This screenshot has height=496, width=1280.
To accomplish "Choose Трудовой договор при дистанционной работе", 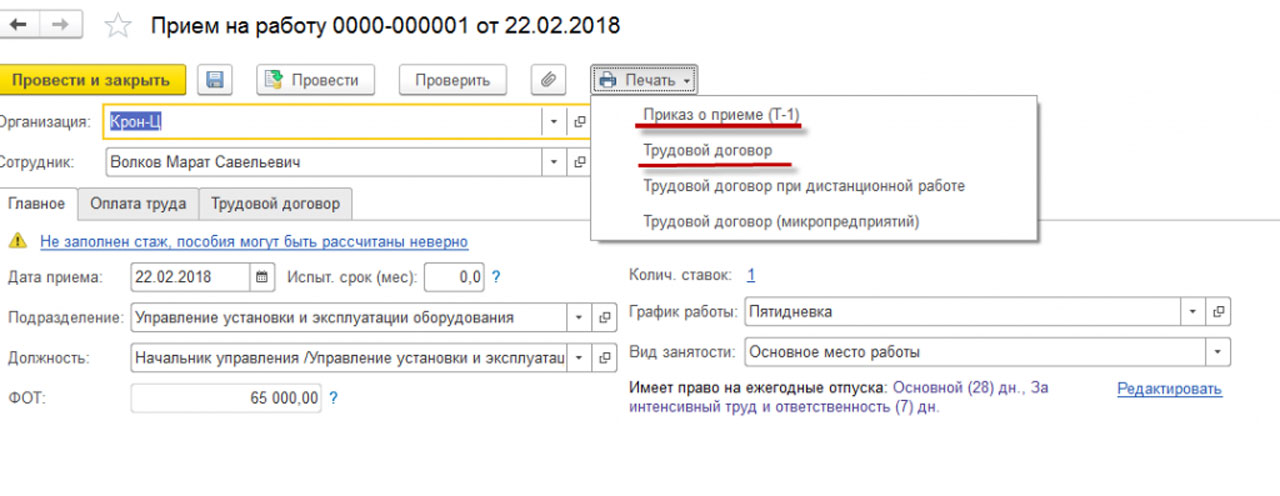I will point(803,186).
